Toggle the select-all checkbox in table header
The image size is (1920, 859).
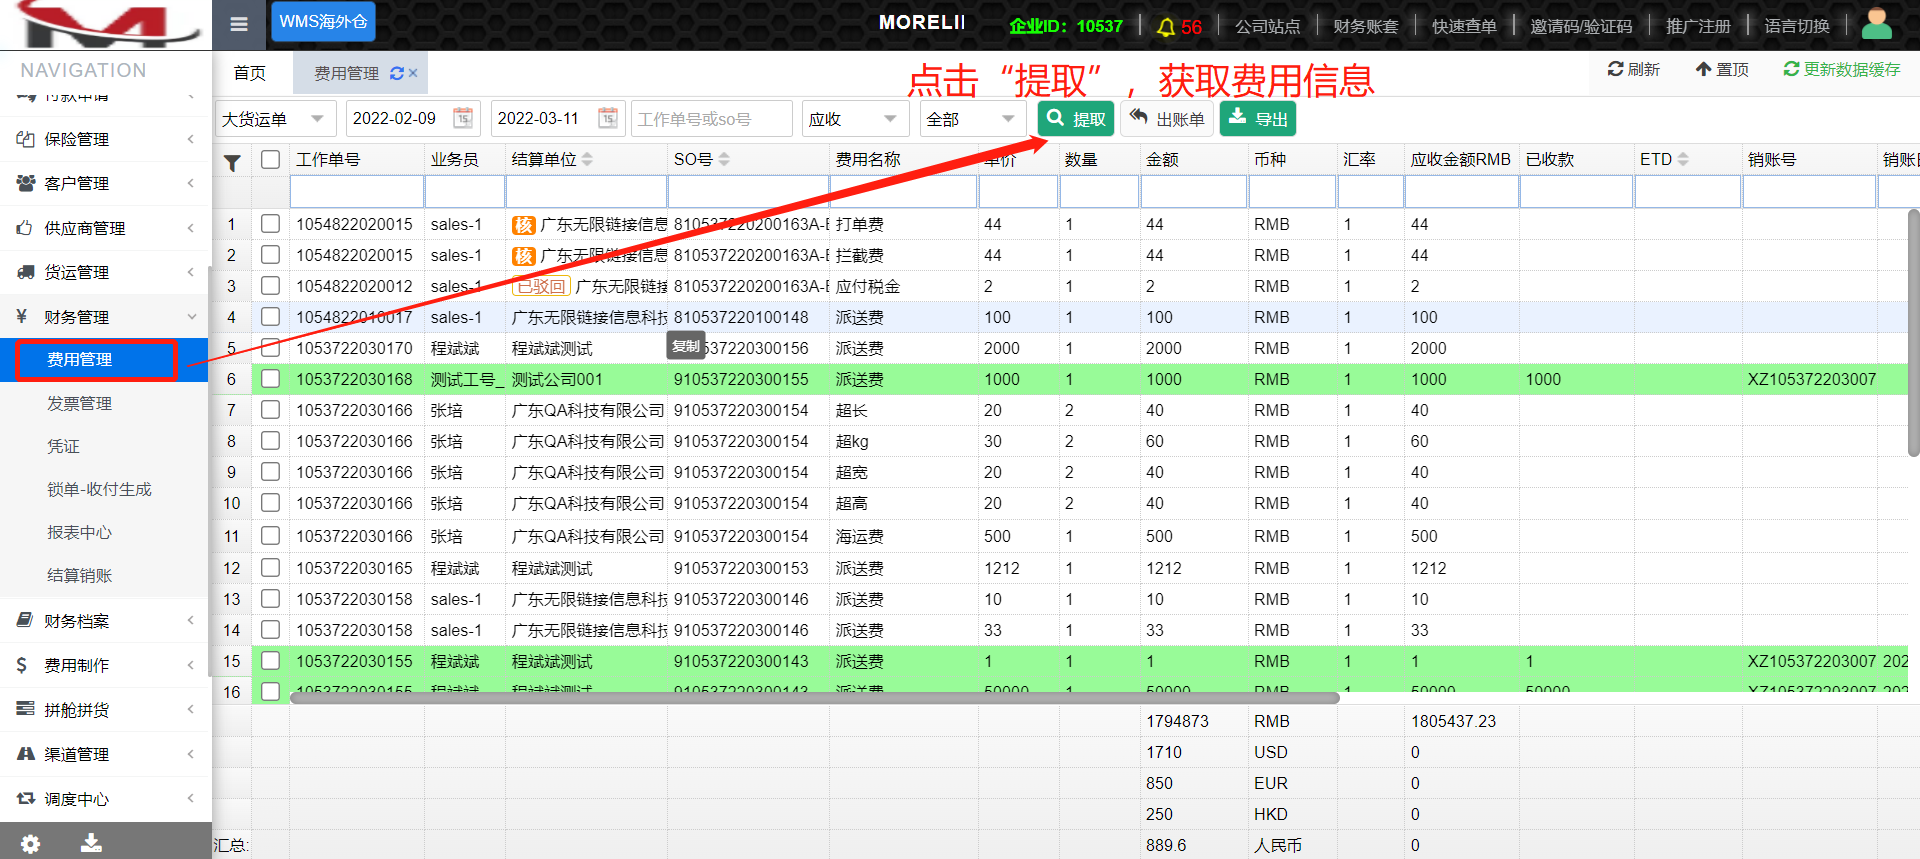(x=270, y=160)
